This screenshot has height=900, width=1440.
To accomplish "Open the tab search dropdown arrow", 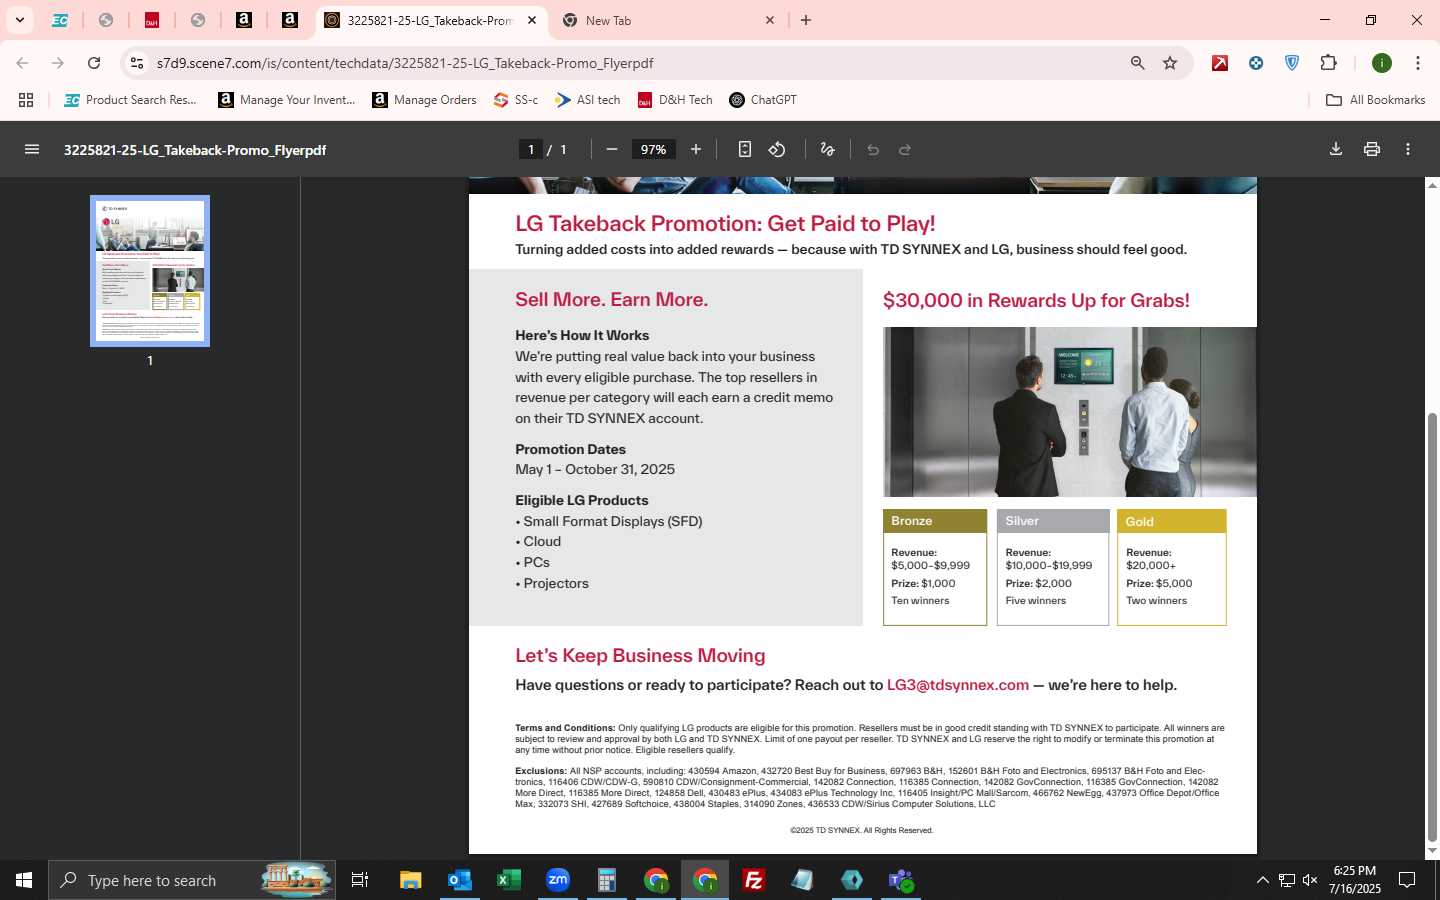I will point(19,20).
